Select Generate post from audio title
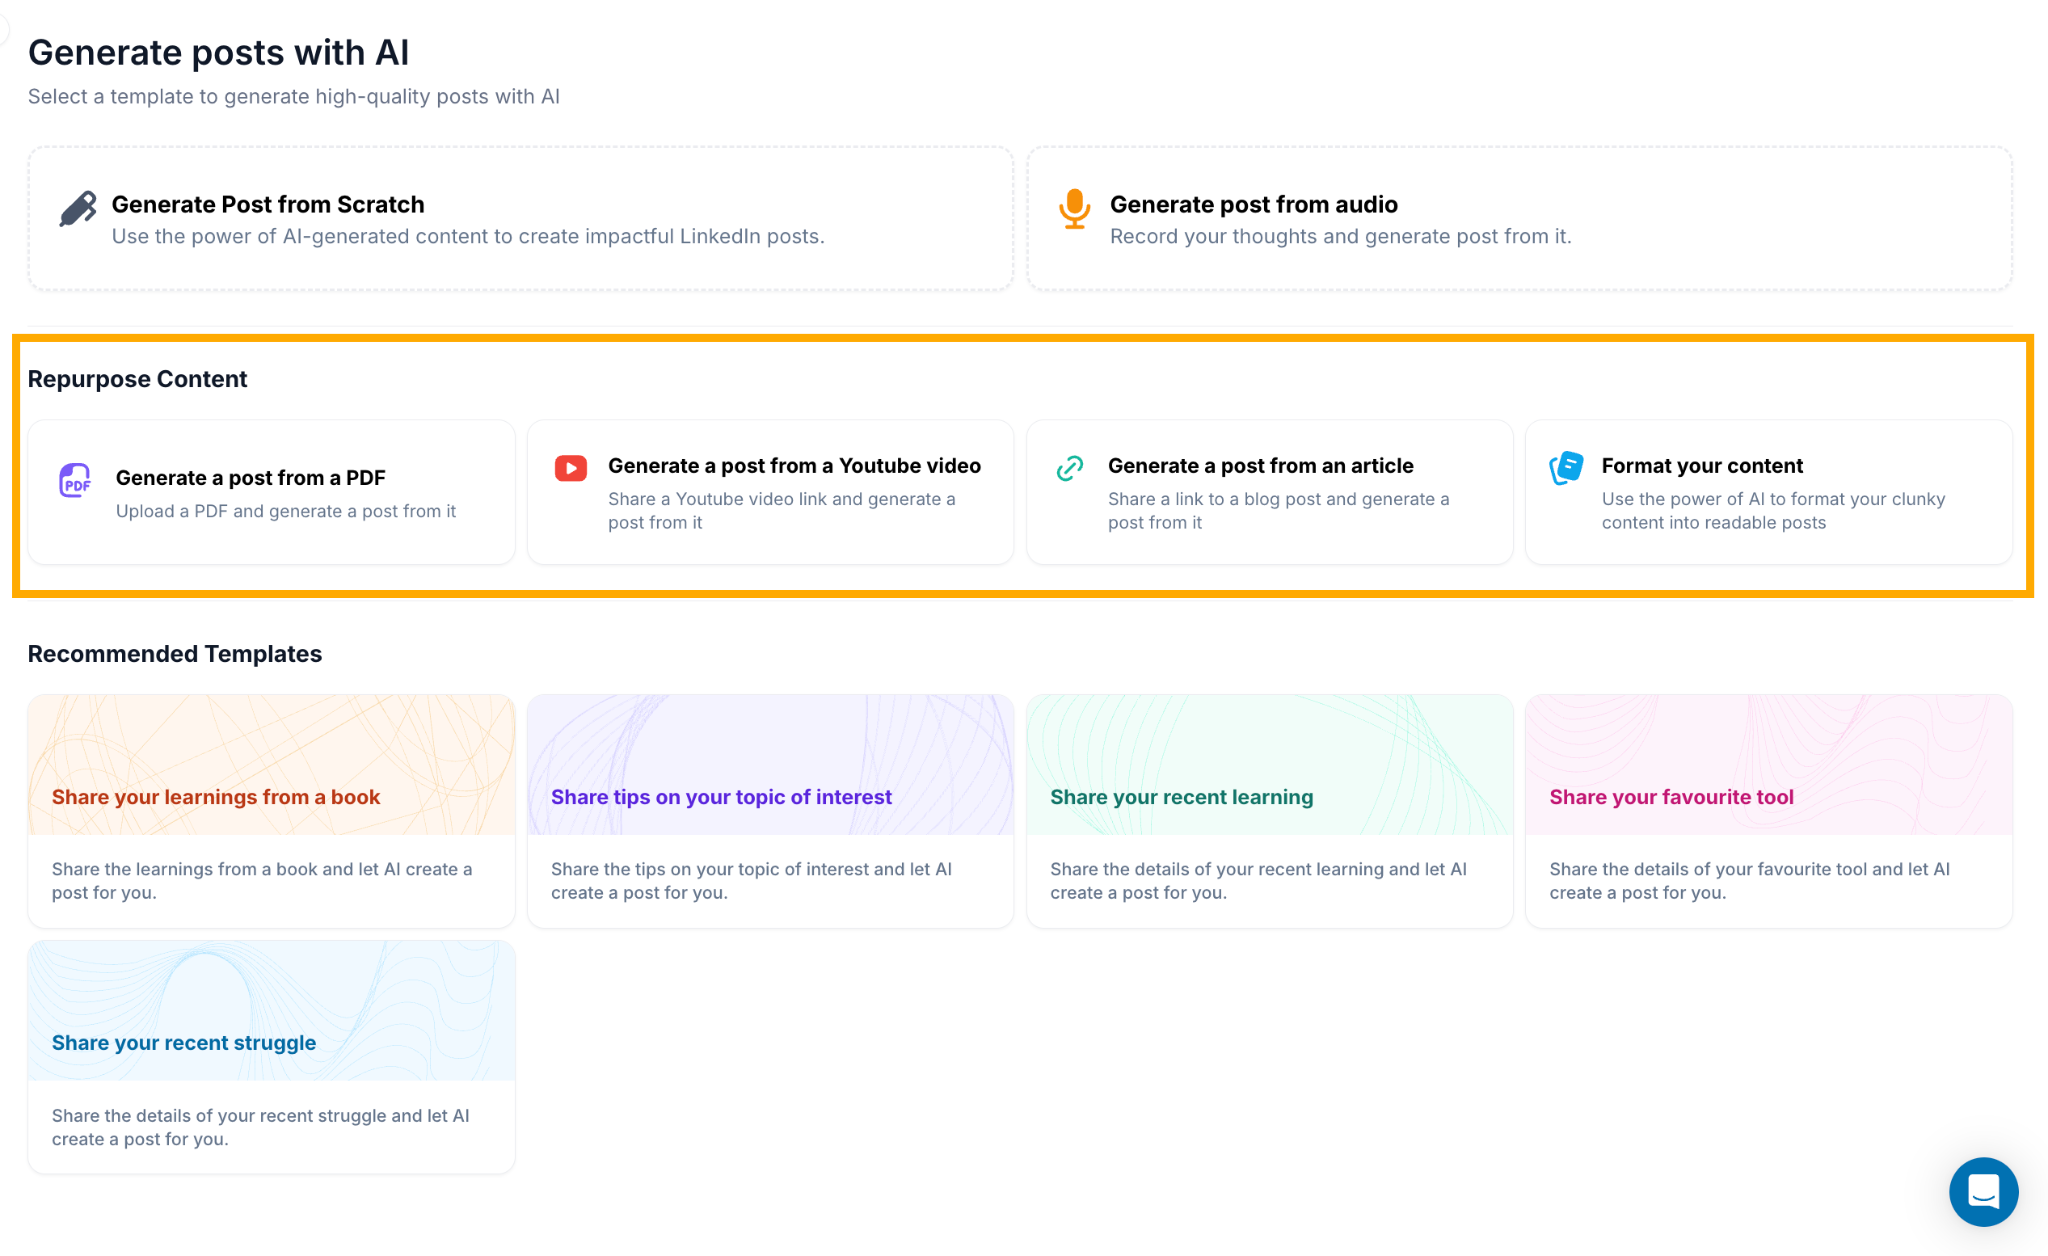Image resolution: width=2048 pixels, height=1256 pixels. coord(1254,204)
